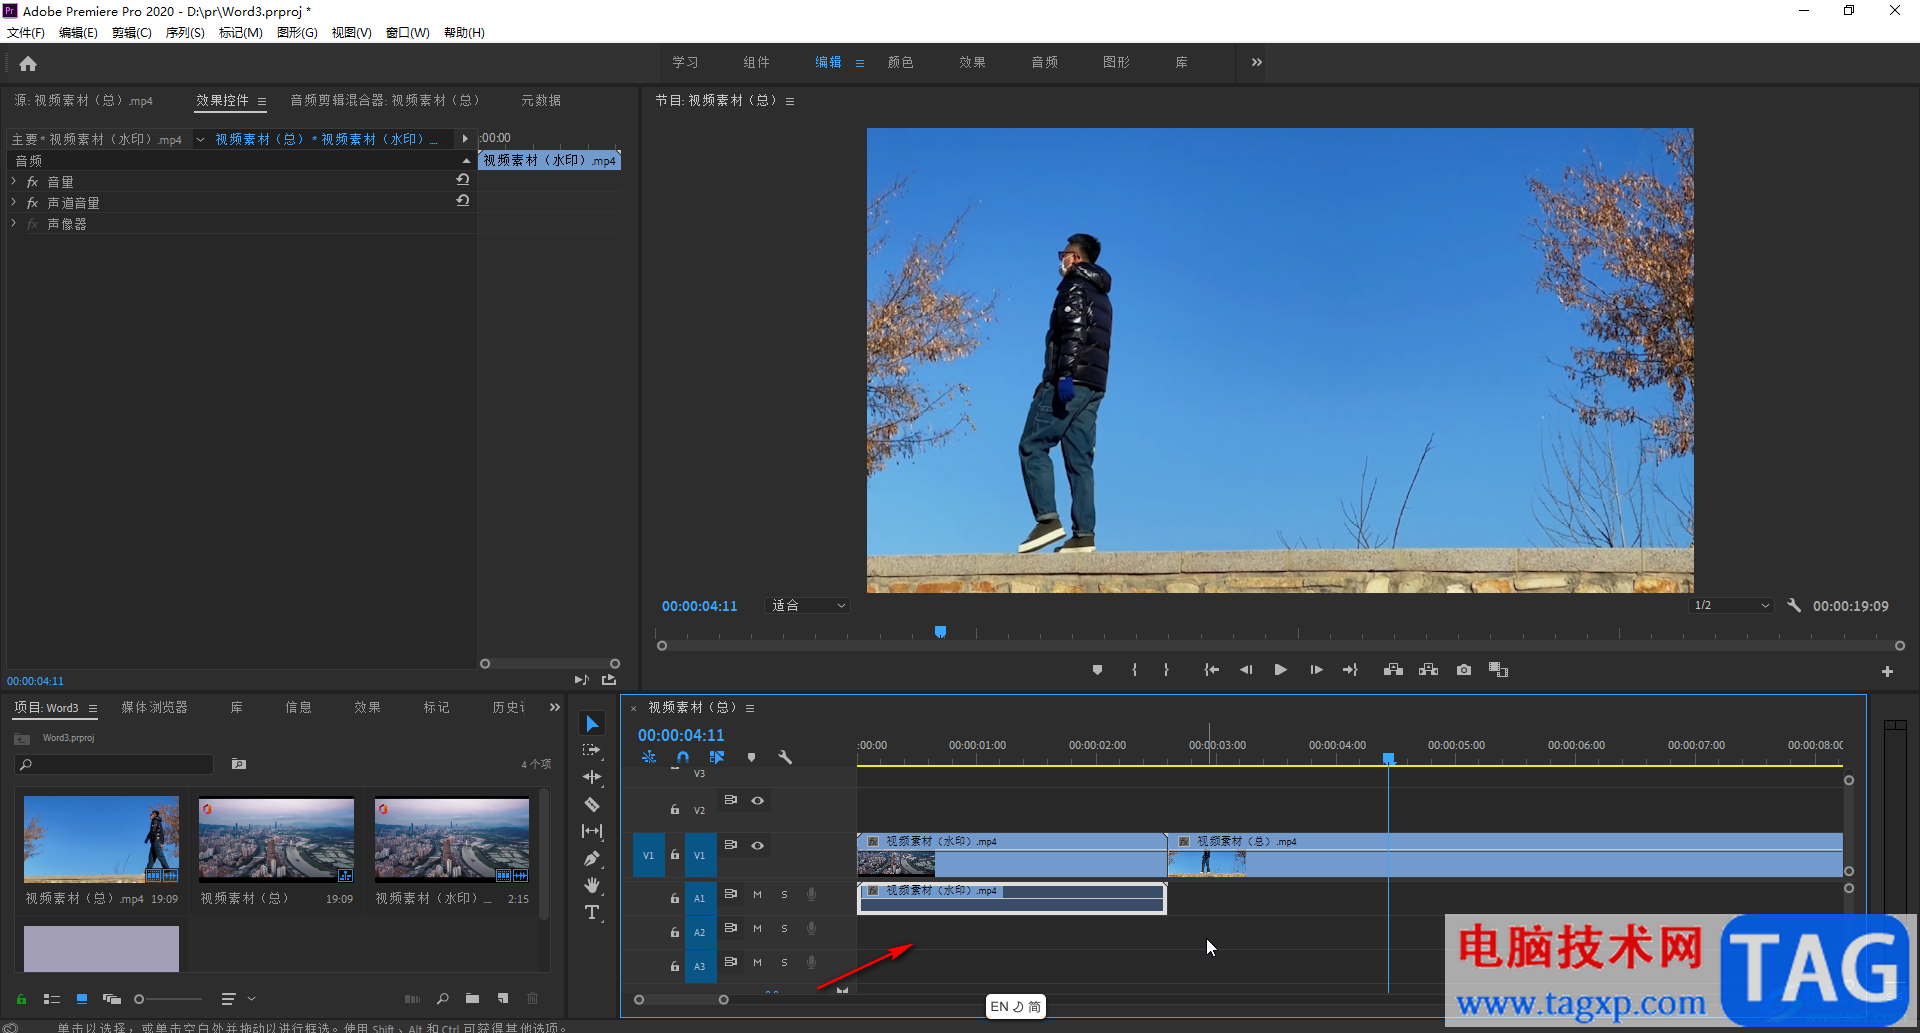Open the 元数据 tab

click(541, 100)
